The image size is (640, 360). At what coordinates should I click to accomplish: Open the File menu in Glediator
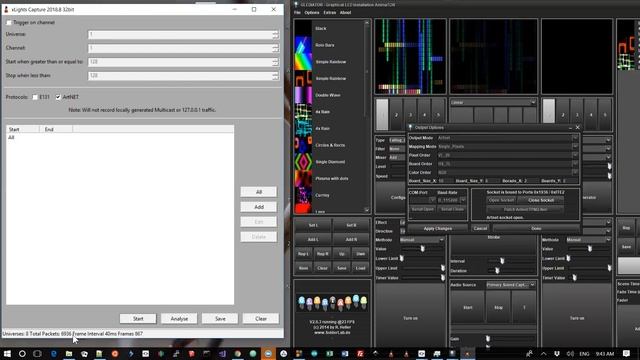297,13
